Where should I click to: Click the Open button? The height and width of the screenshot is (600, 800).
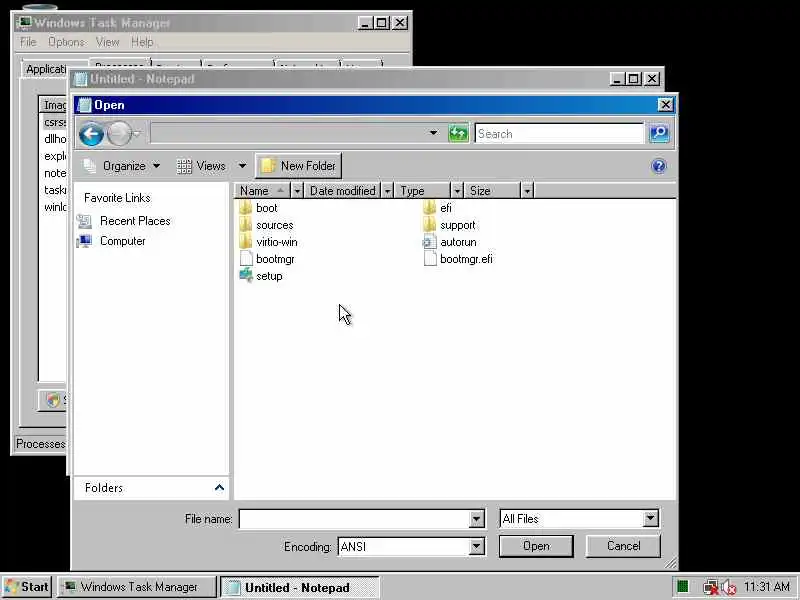point(536,546)
